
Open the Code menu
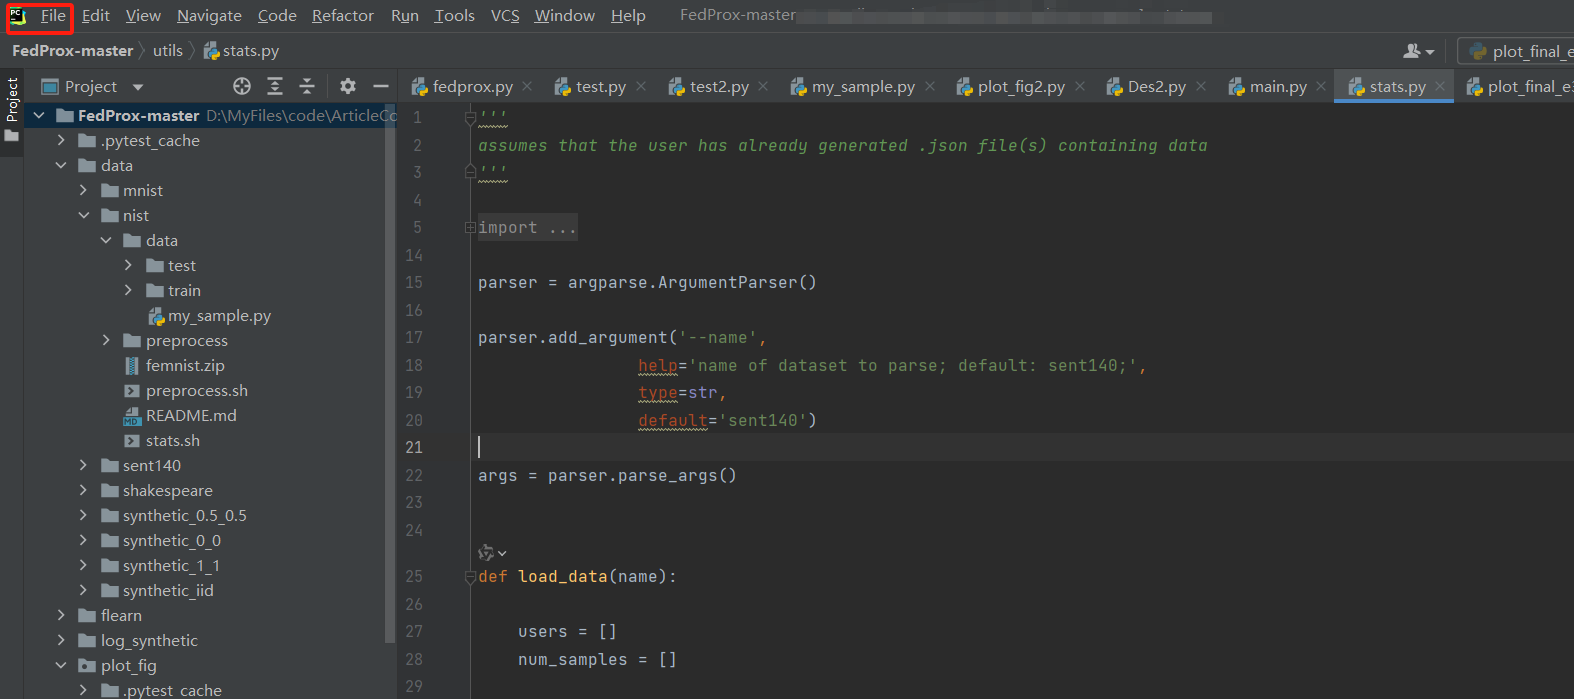point(277,16)
